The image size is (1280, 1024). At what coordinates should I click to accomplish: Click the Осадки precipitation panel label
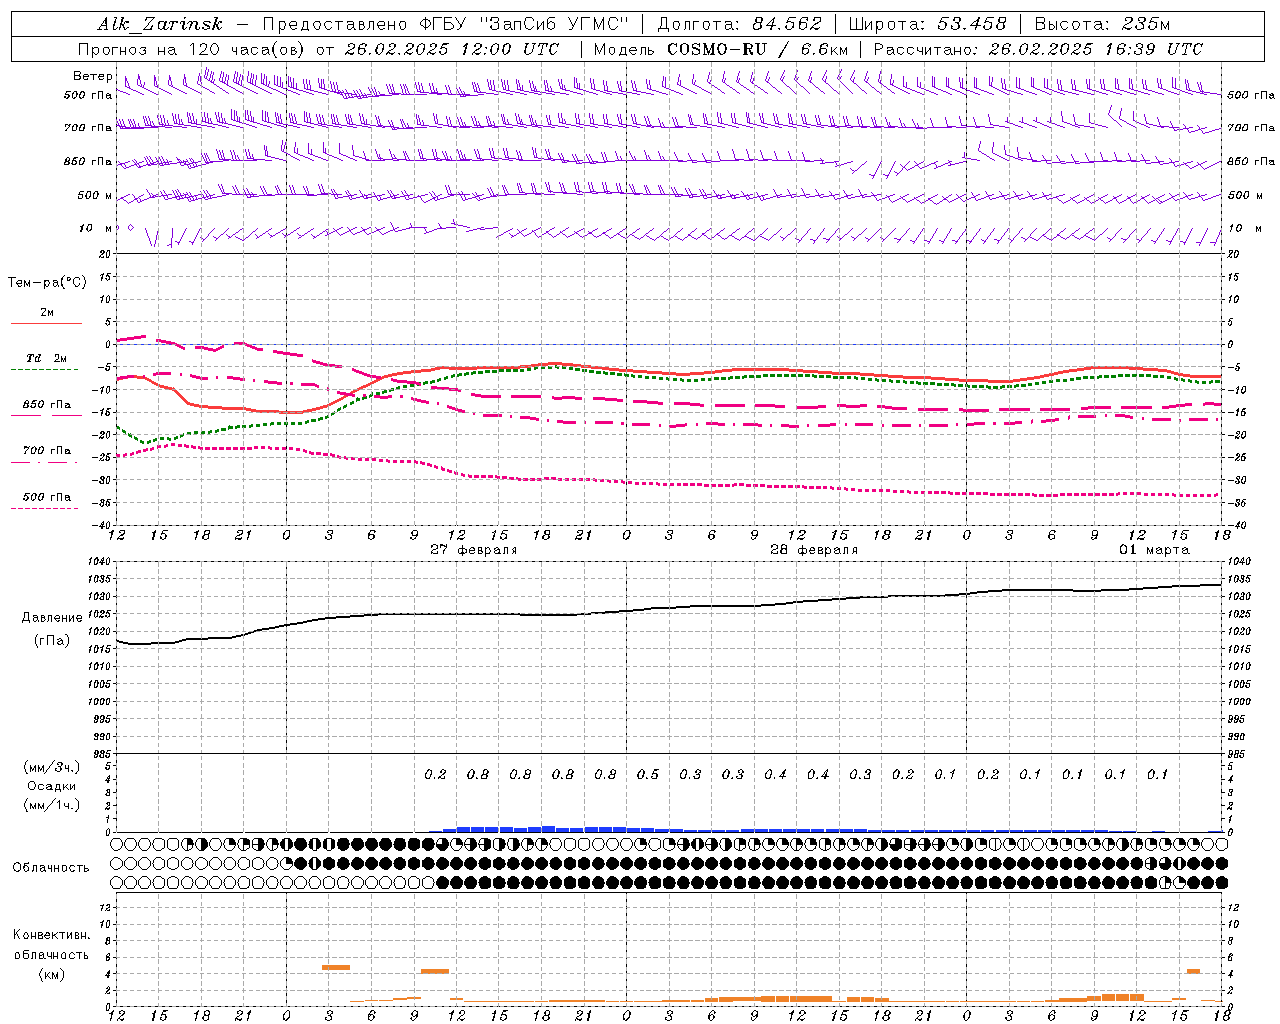(x=52, y=786)
